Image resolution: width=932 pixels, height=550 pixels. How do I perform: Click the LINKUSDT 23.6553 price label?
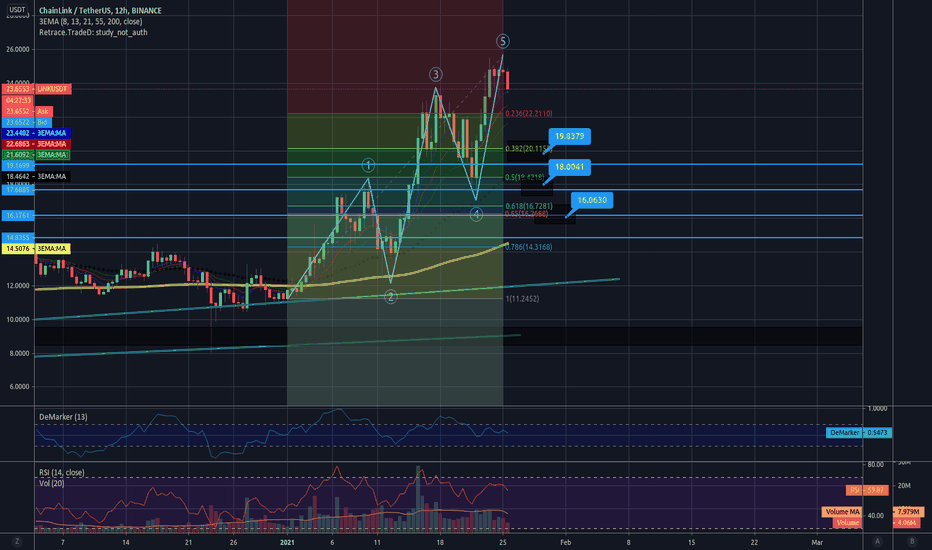(37, 89)
